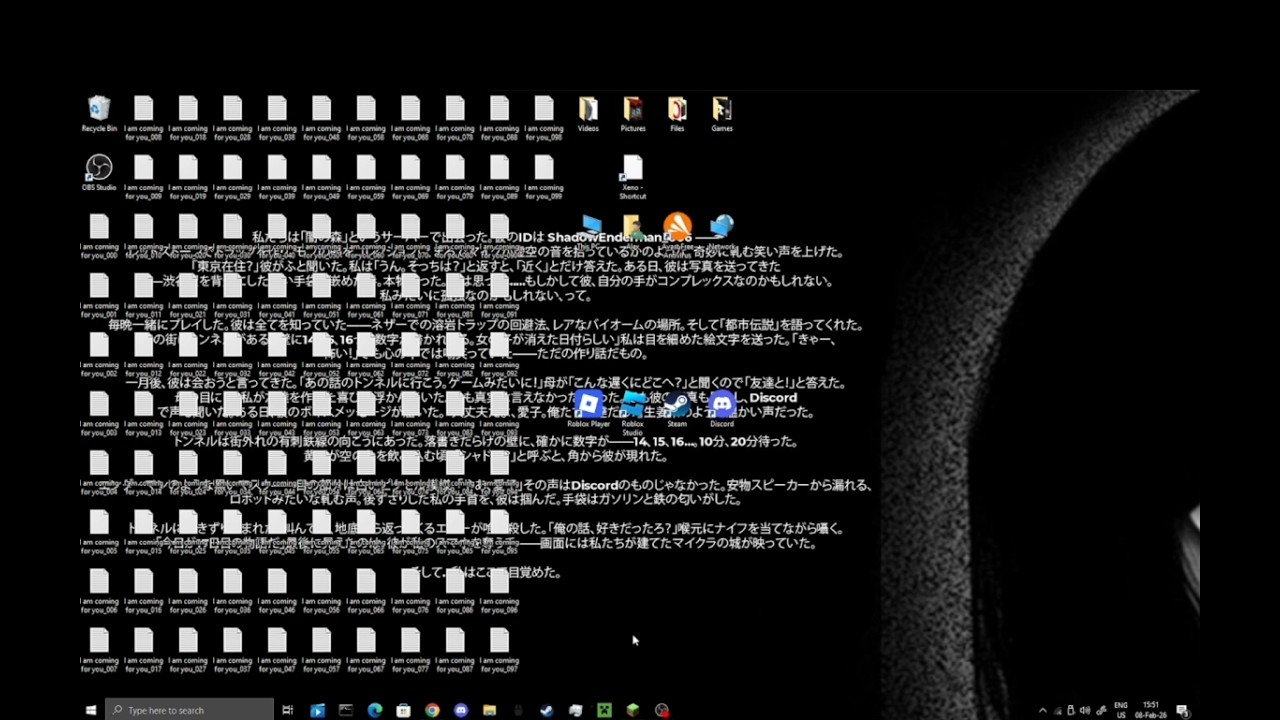Select file I am coming for you_008
The image size is (1280, 720).
(x=144, y=119)
